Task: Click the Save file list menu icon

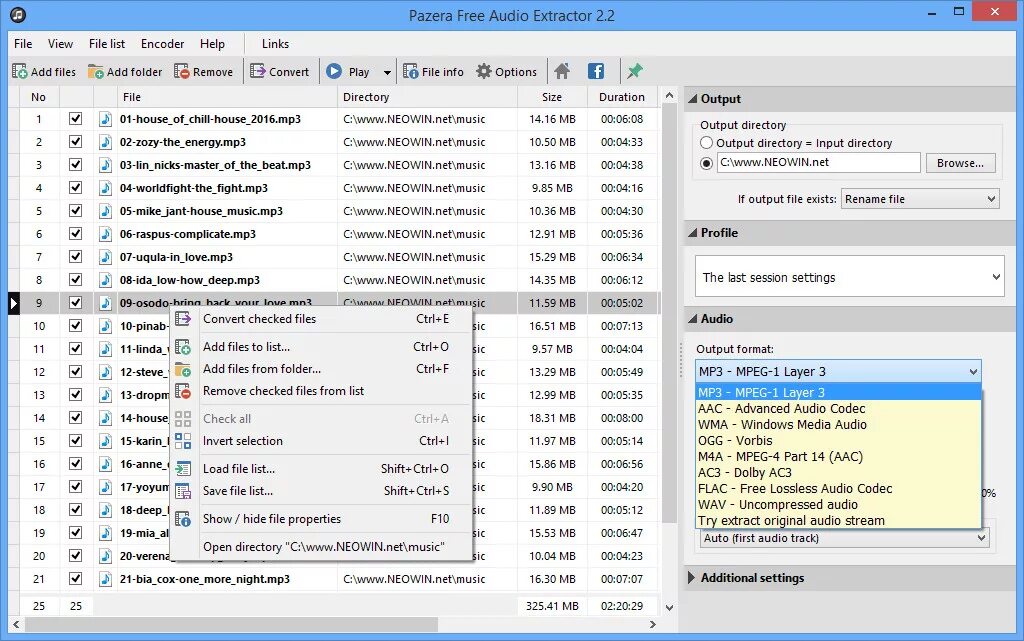Action: 183,491
